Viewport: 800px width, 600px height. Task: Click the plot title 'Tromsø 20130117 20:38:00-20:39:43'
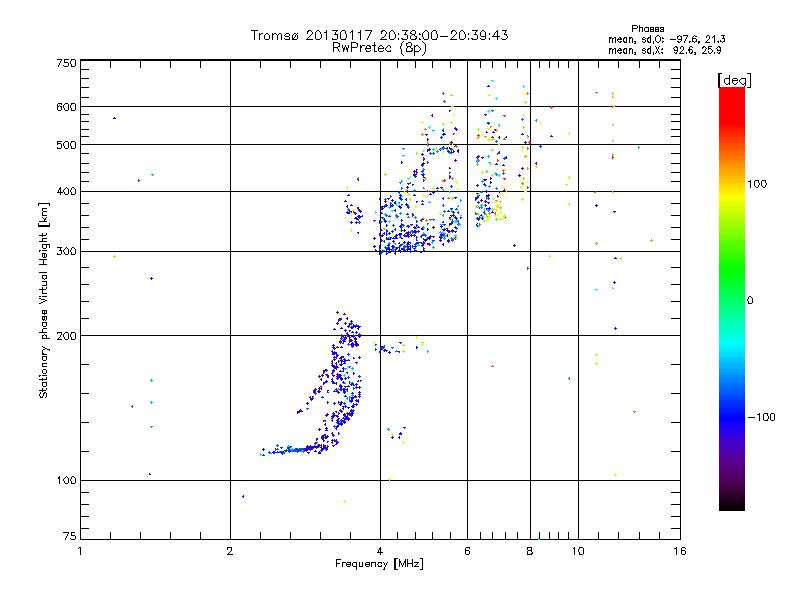click(379, 35)
